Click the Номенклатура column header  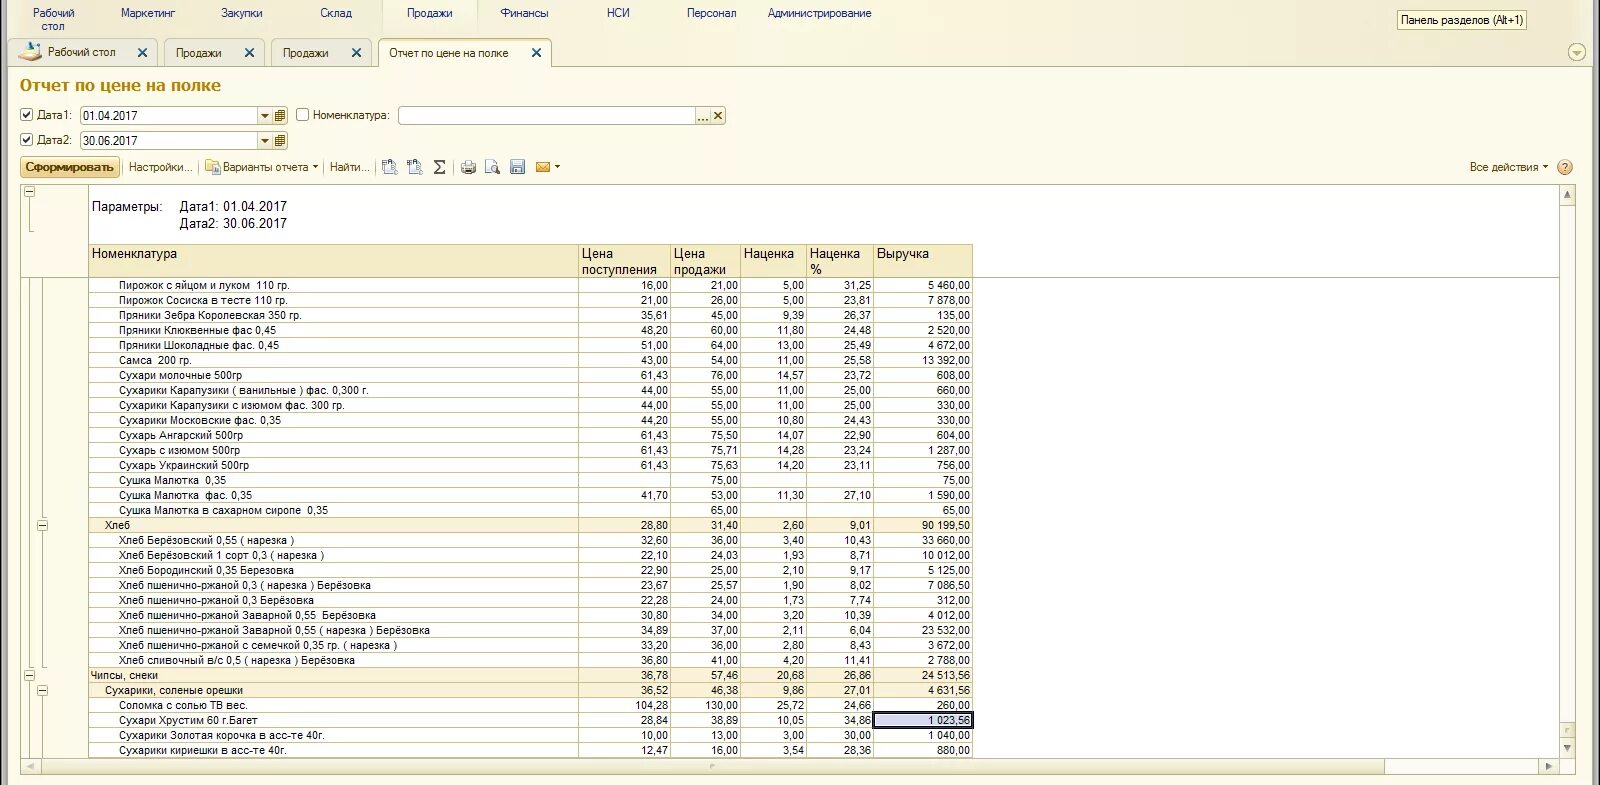(333, 261)
